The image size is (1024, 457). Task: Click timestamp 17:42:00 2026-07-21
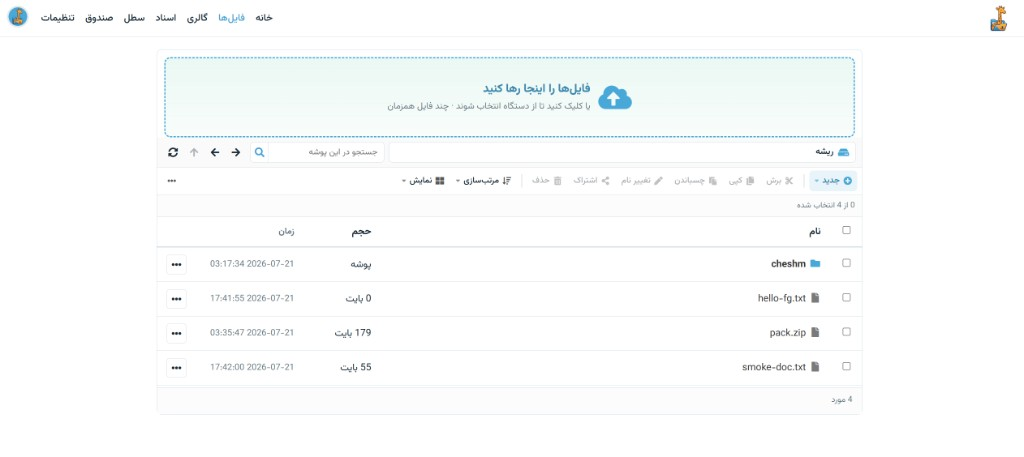click(x=252, y=367)
